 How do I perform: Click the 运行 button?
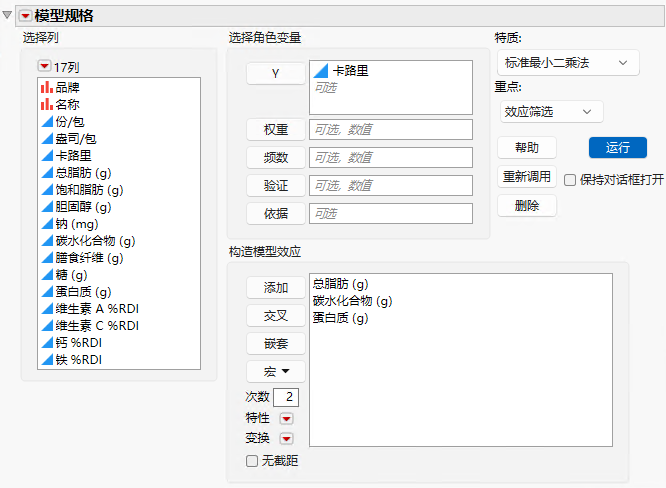[x=618, y=147]
